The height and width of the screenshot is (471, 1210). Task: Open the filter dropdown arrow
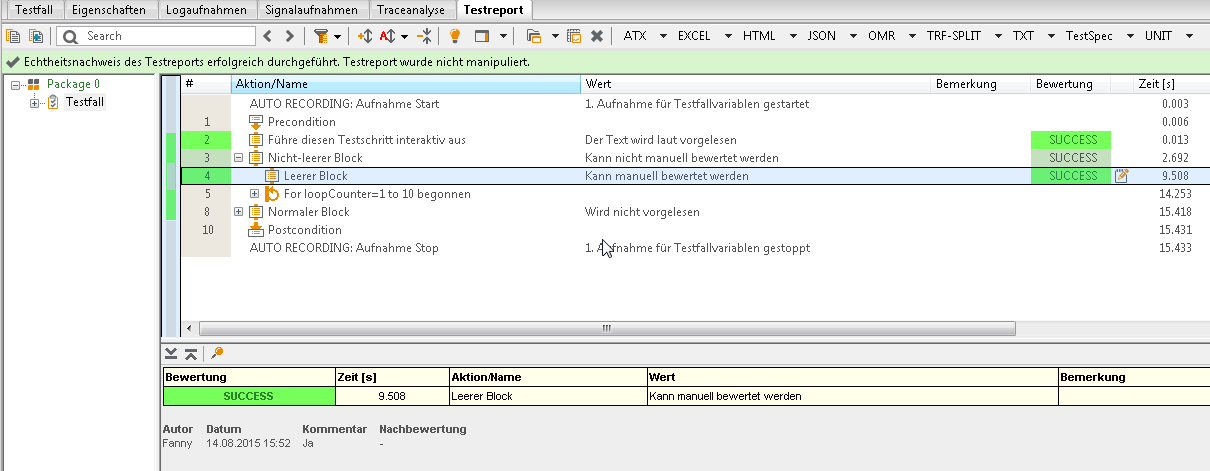338,37
